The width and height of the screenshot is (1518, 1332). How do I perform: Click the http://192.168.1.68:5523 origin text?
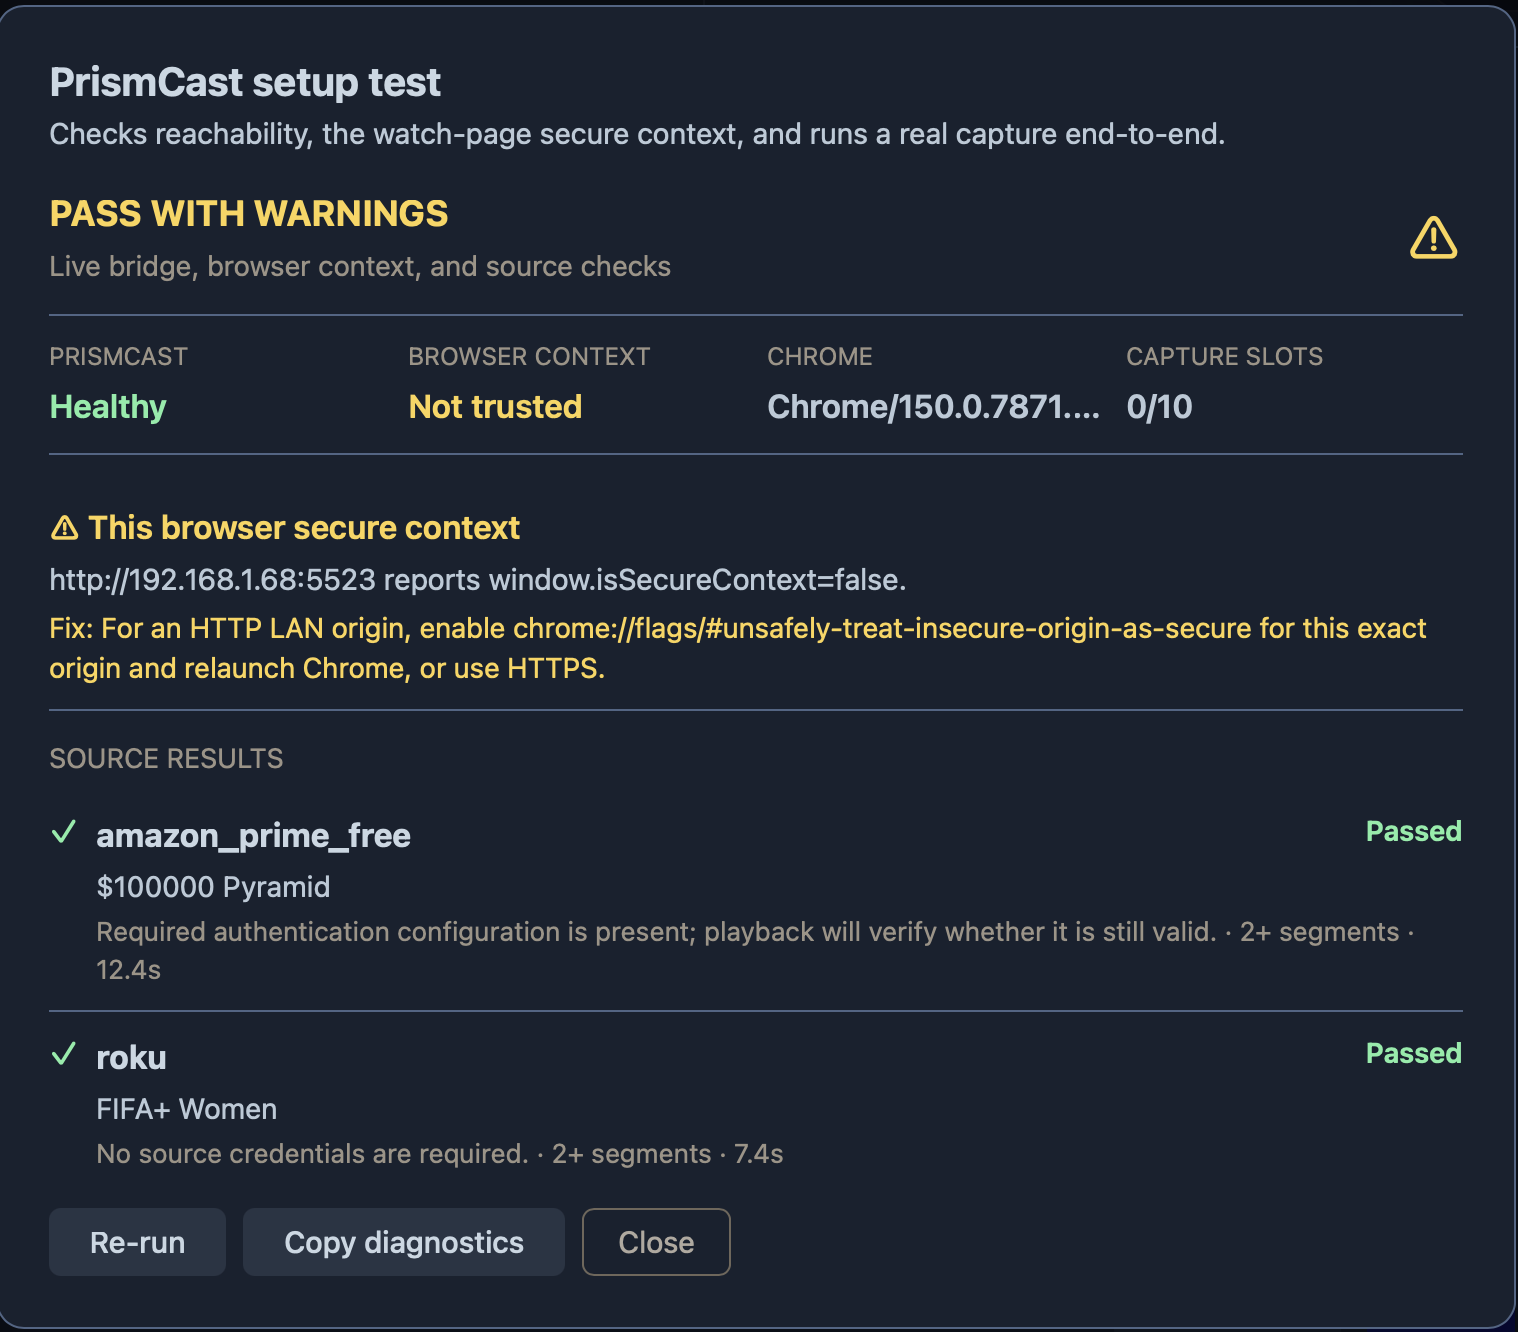[x=212, y=580]
